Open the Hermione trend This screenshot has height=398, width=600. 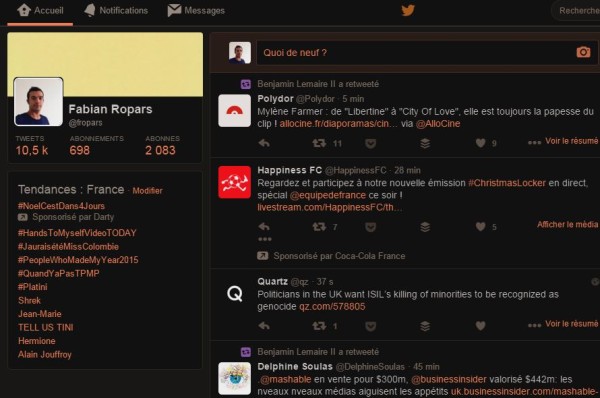(37, 341)
